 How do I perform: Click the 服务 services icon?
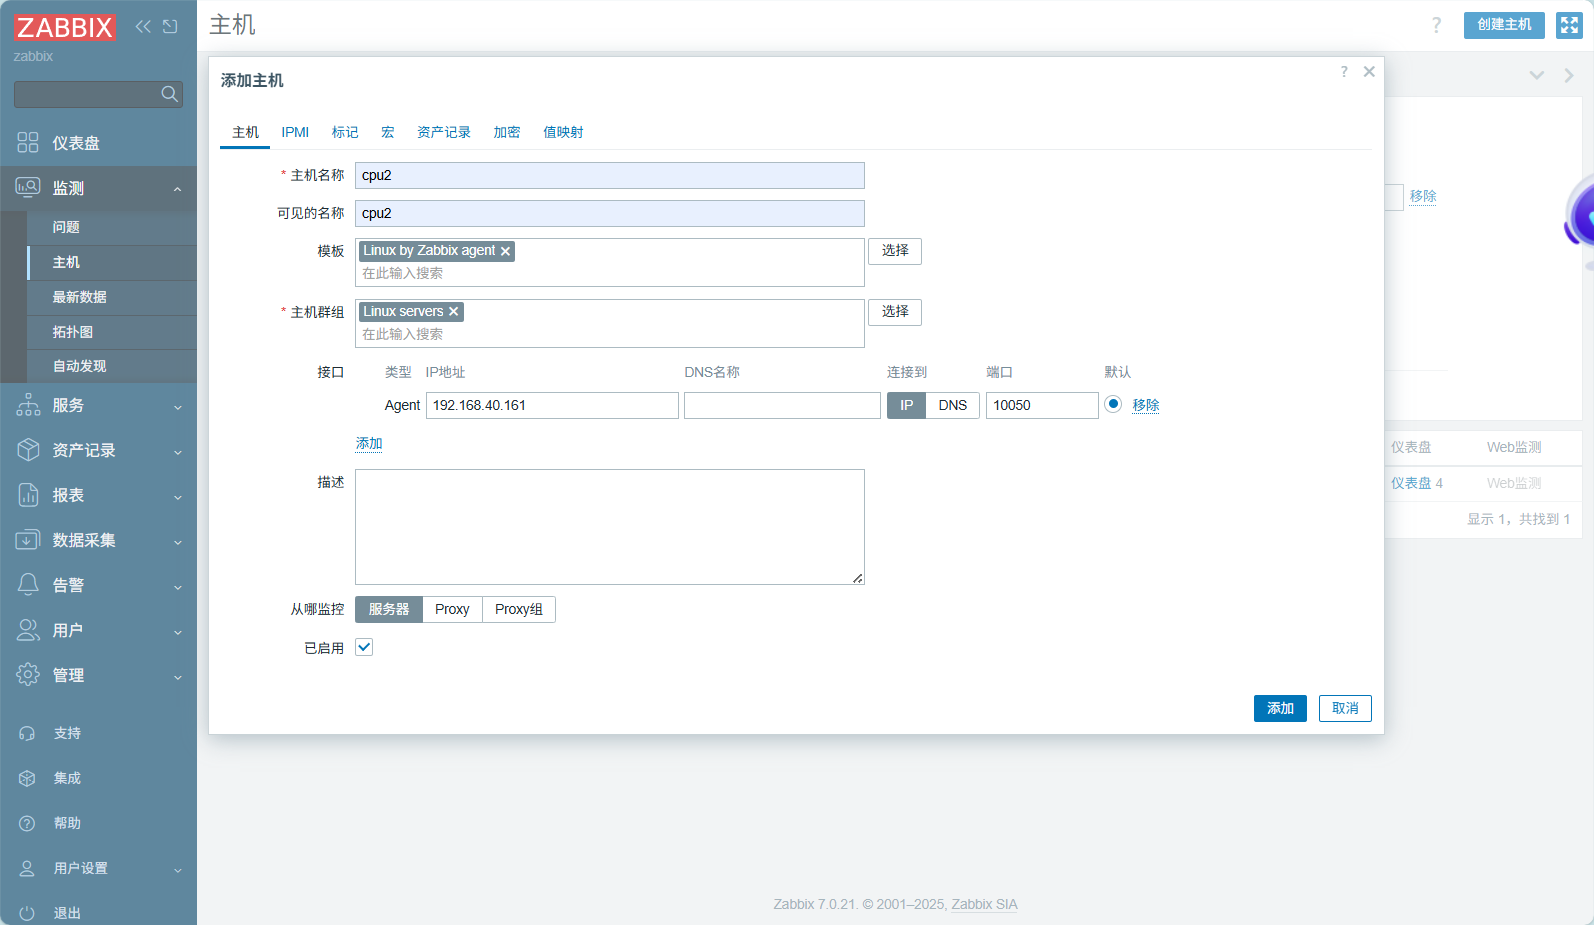click(28, 405)
